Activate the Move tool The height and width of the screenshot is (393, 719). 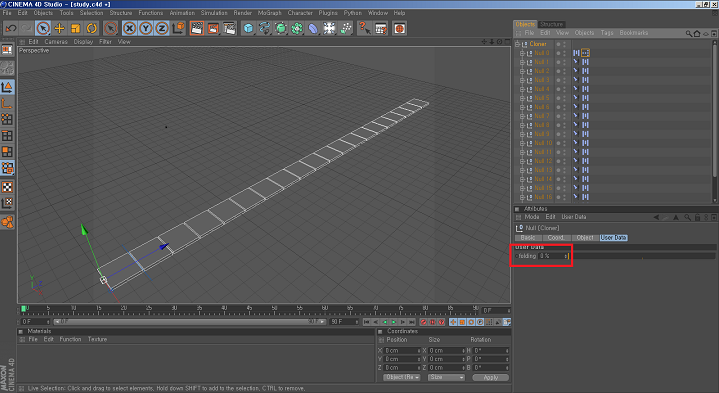tap(60, 28)
